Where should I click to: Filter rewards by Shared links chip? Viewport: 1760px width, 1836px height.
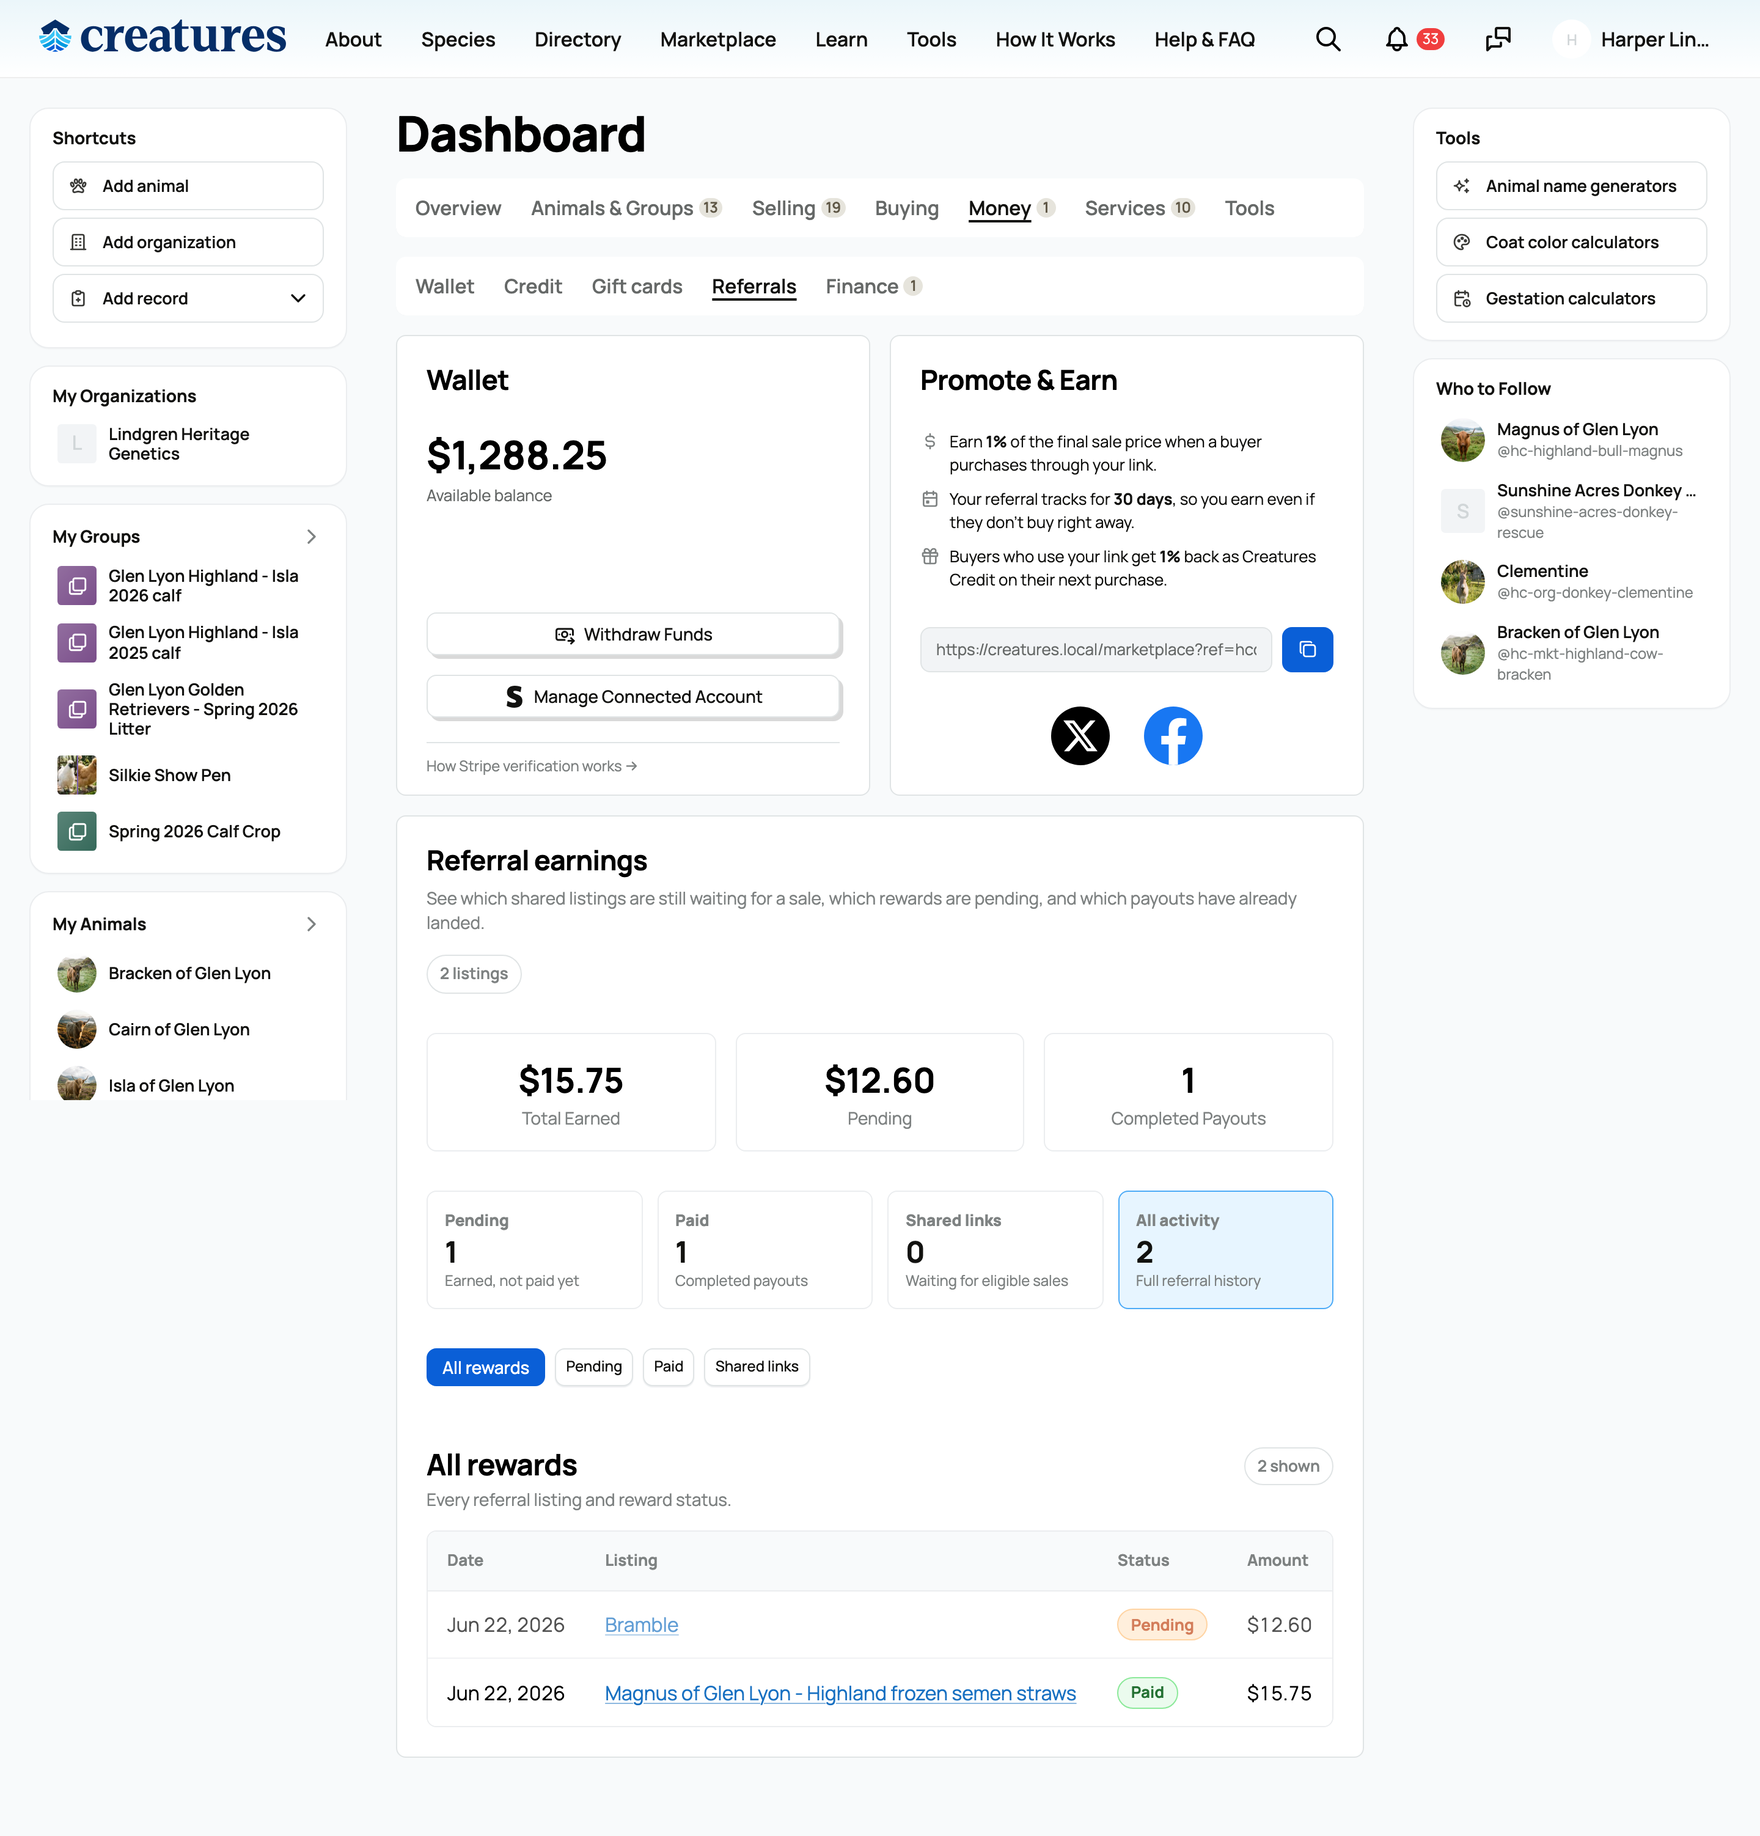pos(757,1367)
